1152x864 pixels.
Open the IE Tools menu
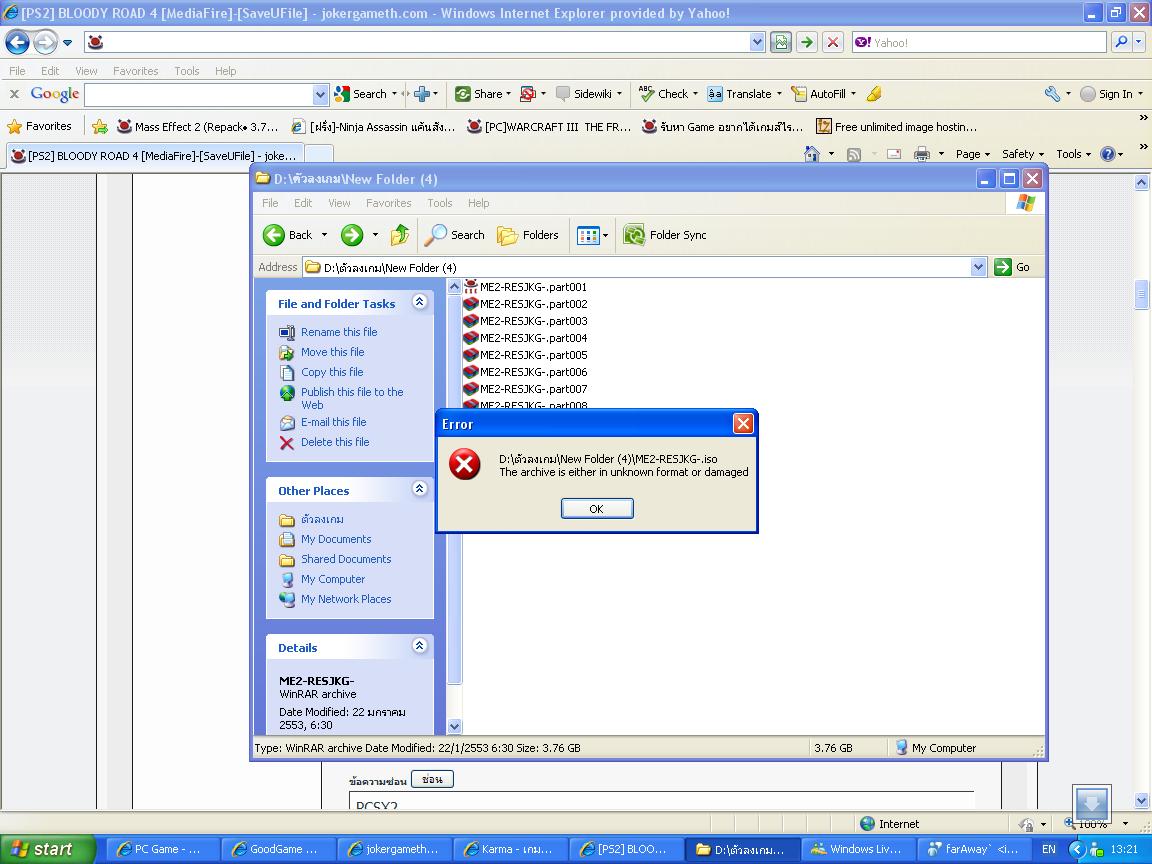[x=187, y=71]
